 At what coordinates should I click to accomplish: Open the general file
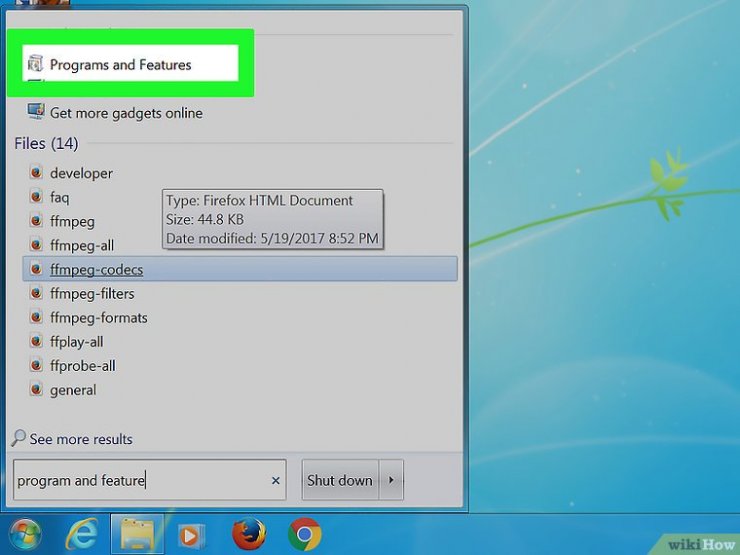click(73, 390)
